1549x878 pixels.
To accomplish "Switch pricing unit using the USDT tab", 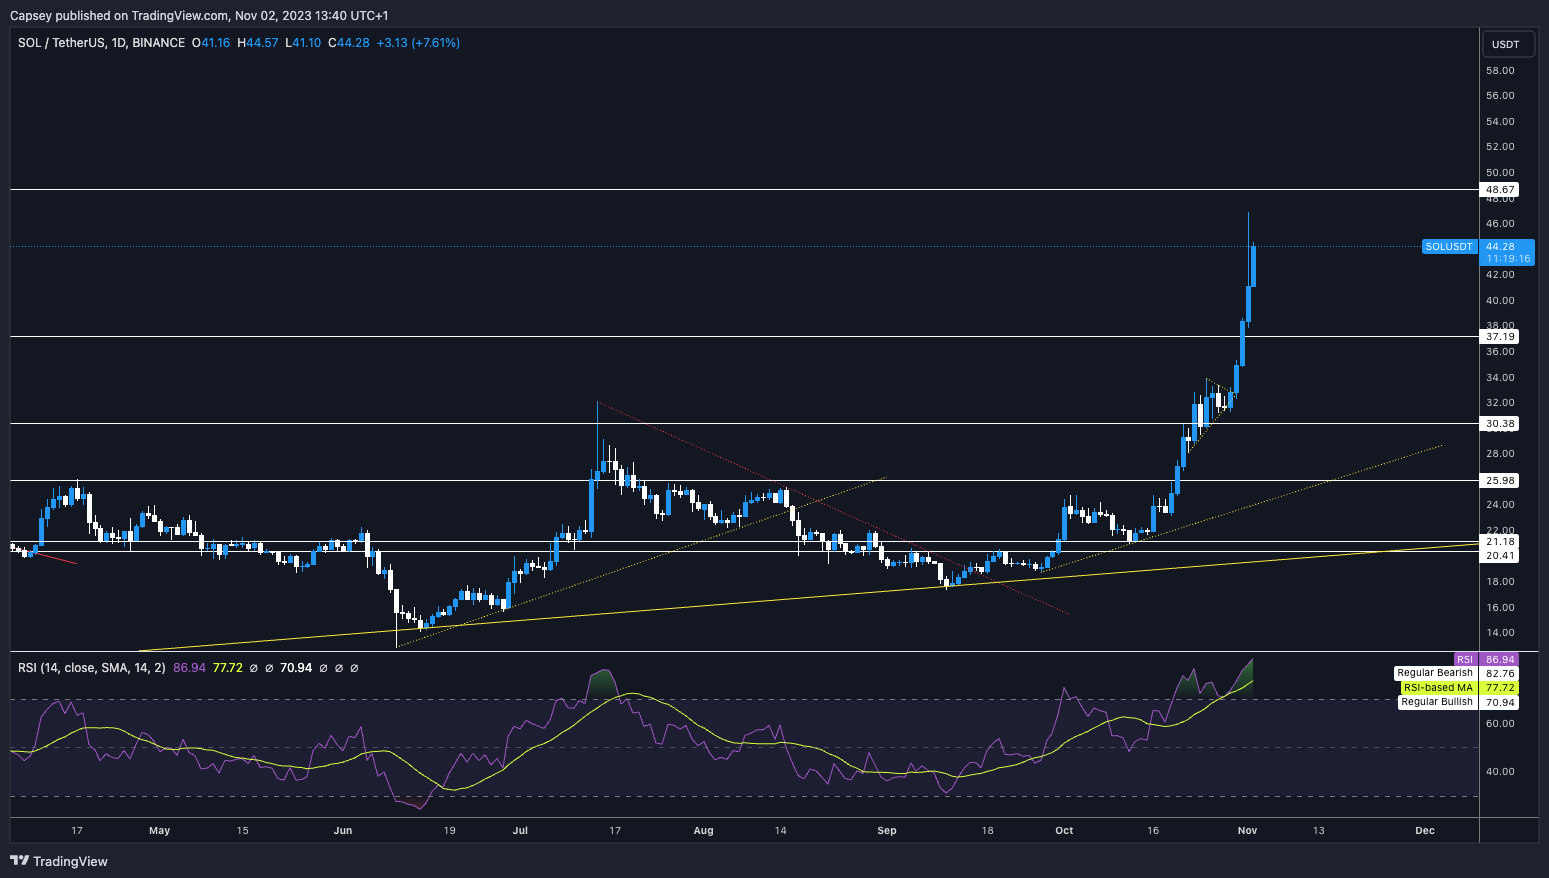I will pos(1506,44).
